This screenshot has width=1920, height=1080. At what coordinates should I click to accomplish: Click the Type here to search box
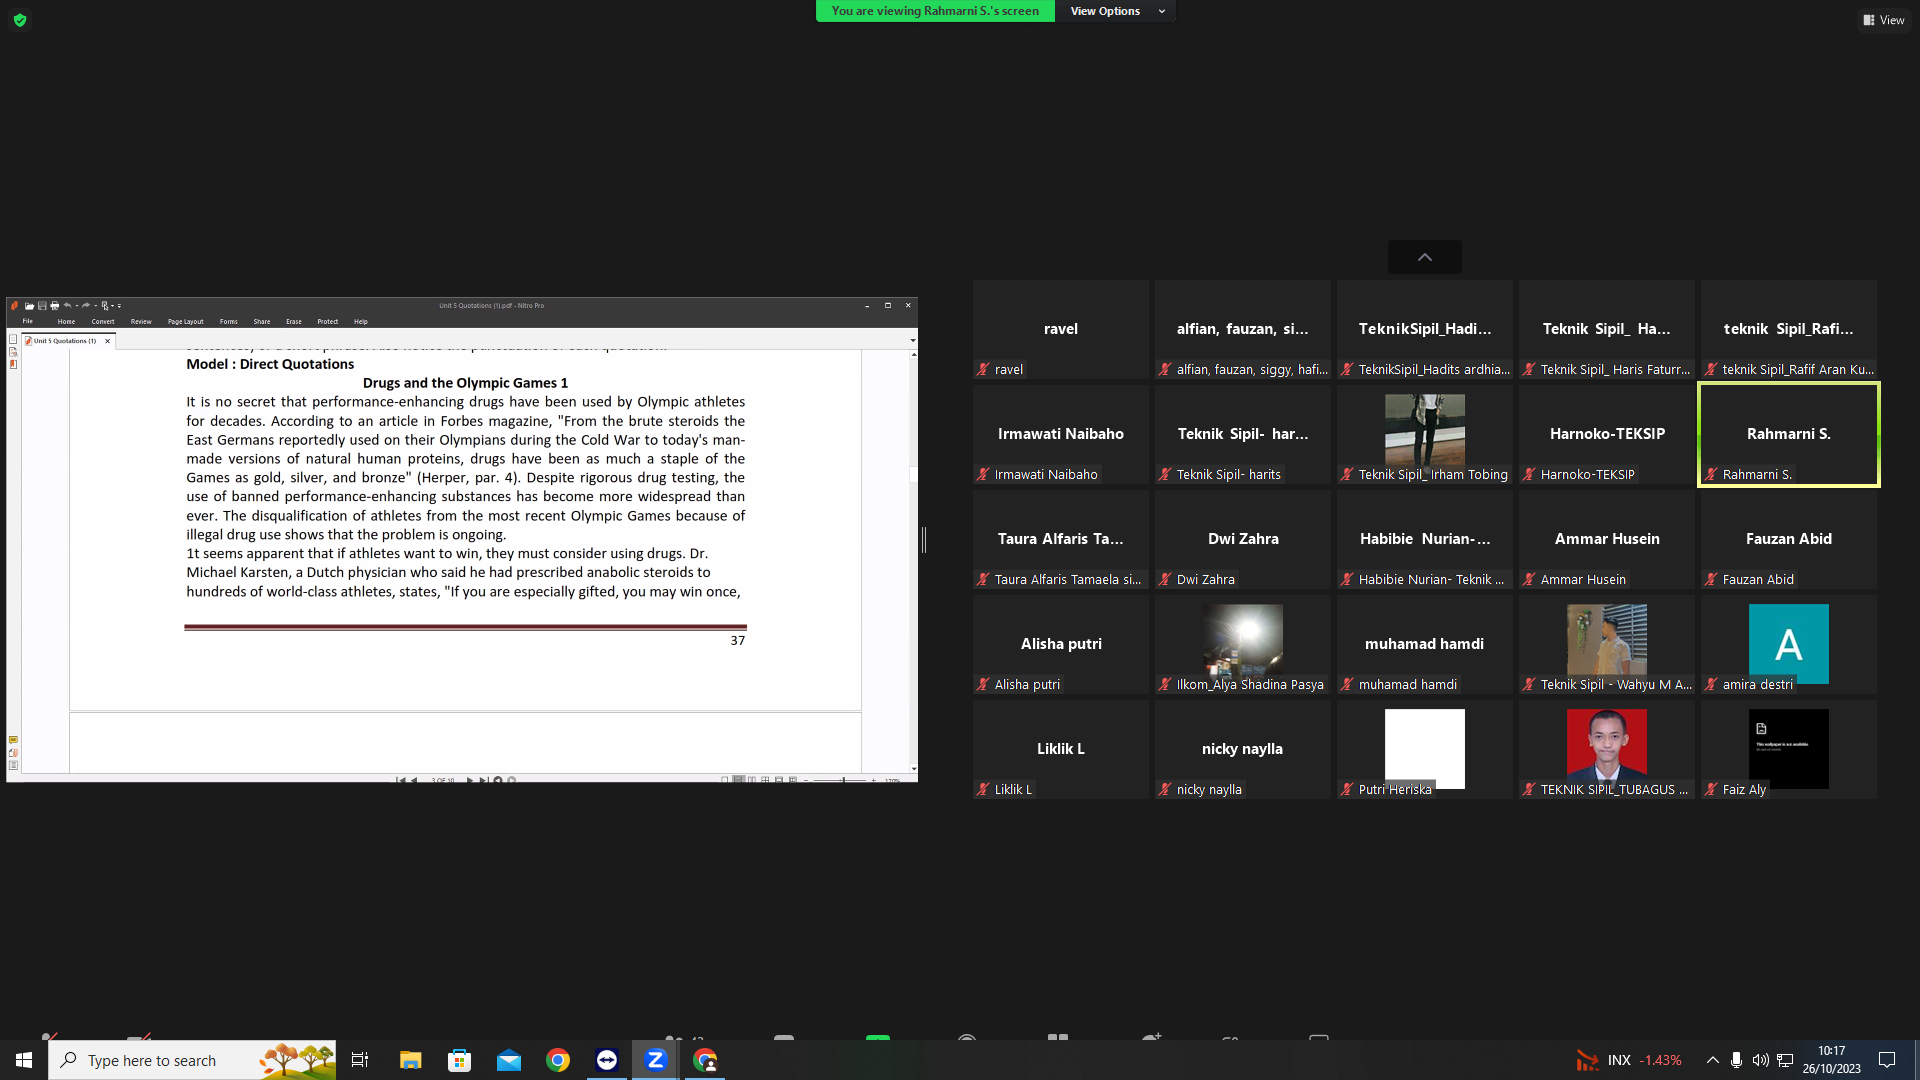192,1060
